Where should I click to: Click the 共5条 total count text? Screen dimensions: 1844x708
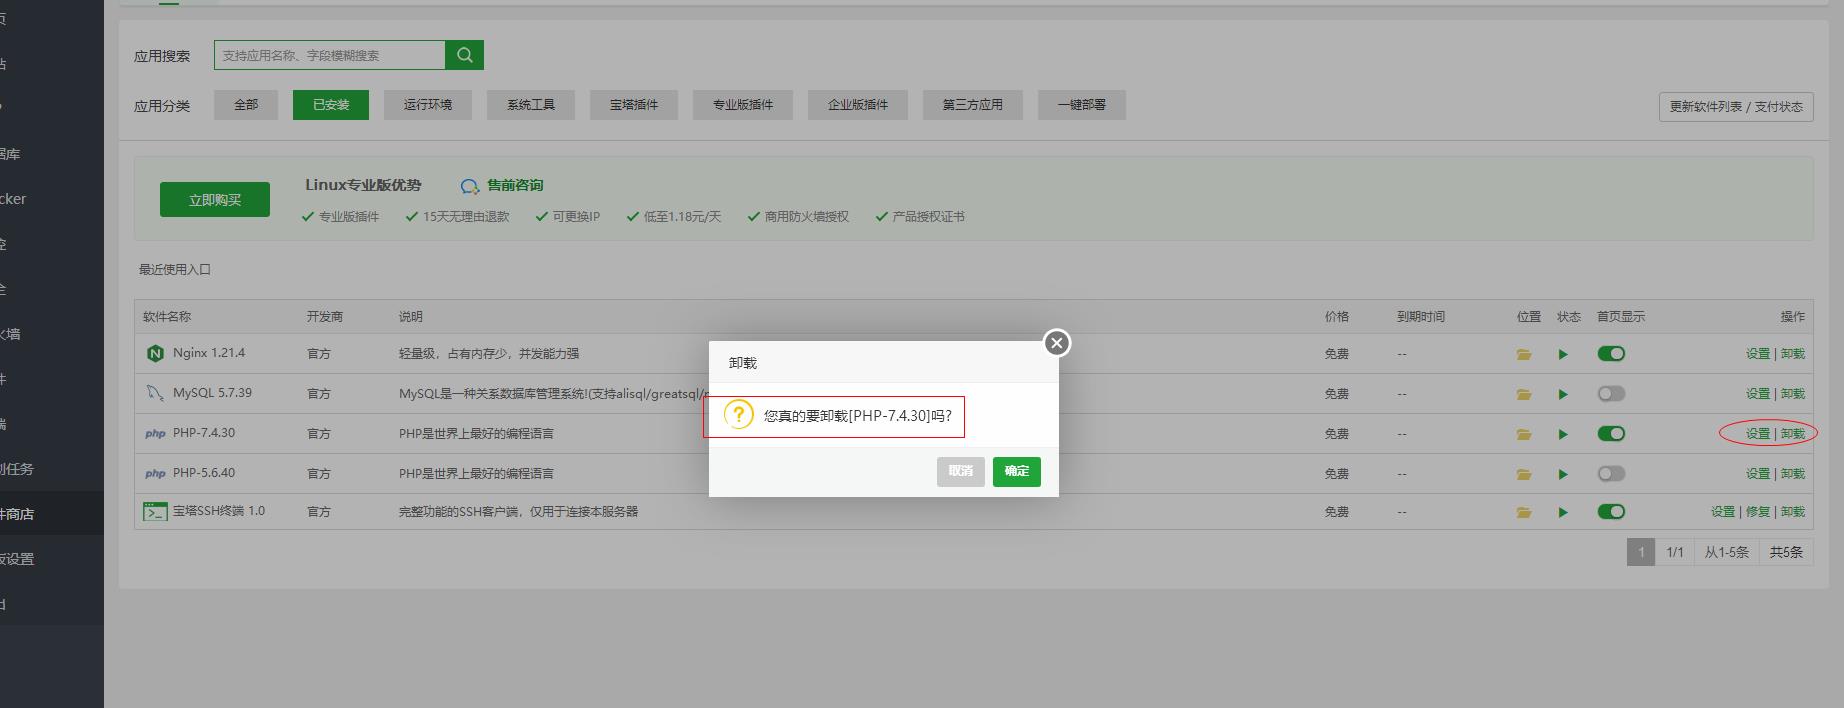(1786, 552)
